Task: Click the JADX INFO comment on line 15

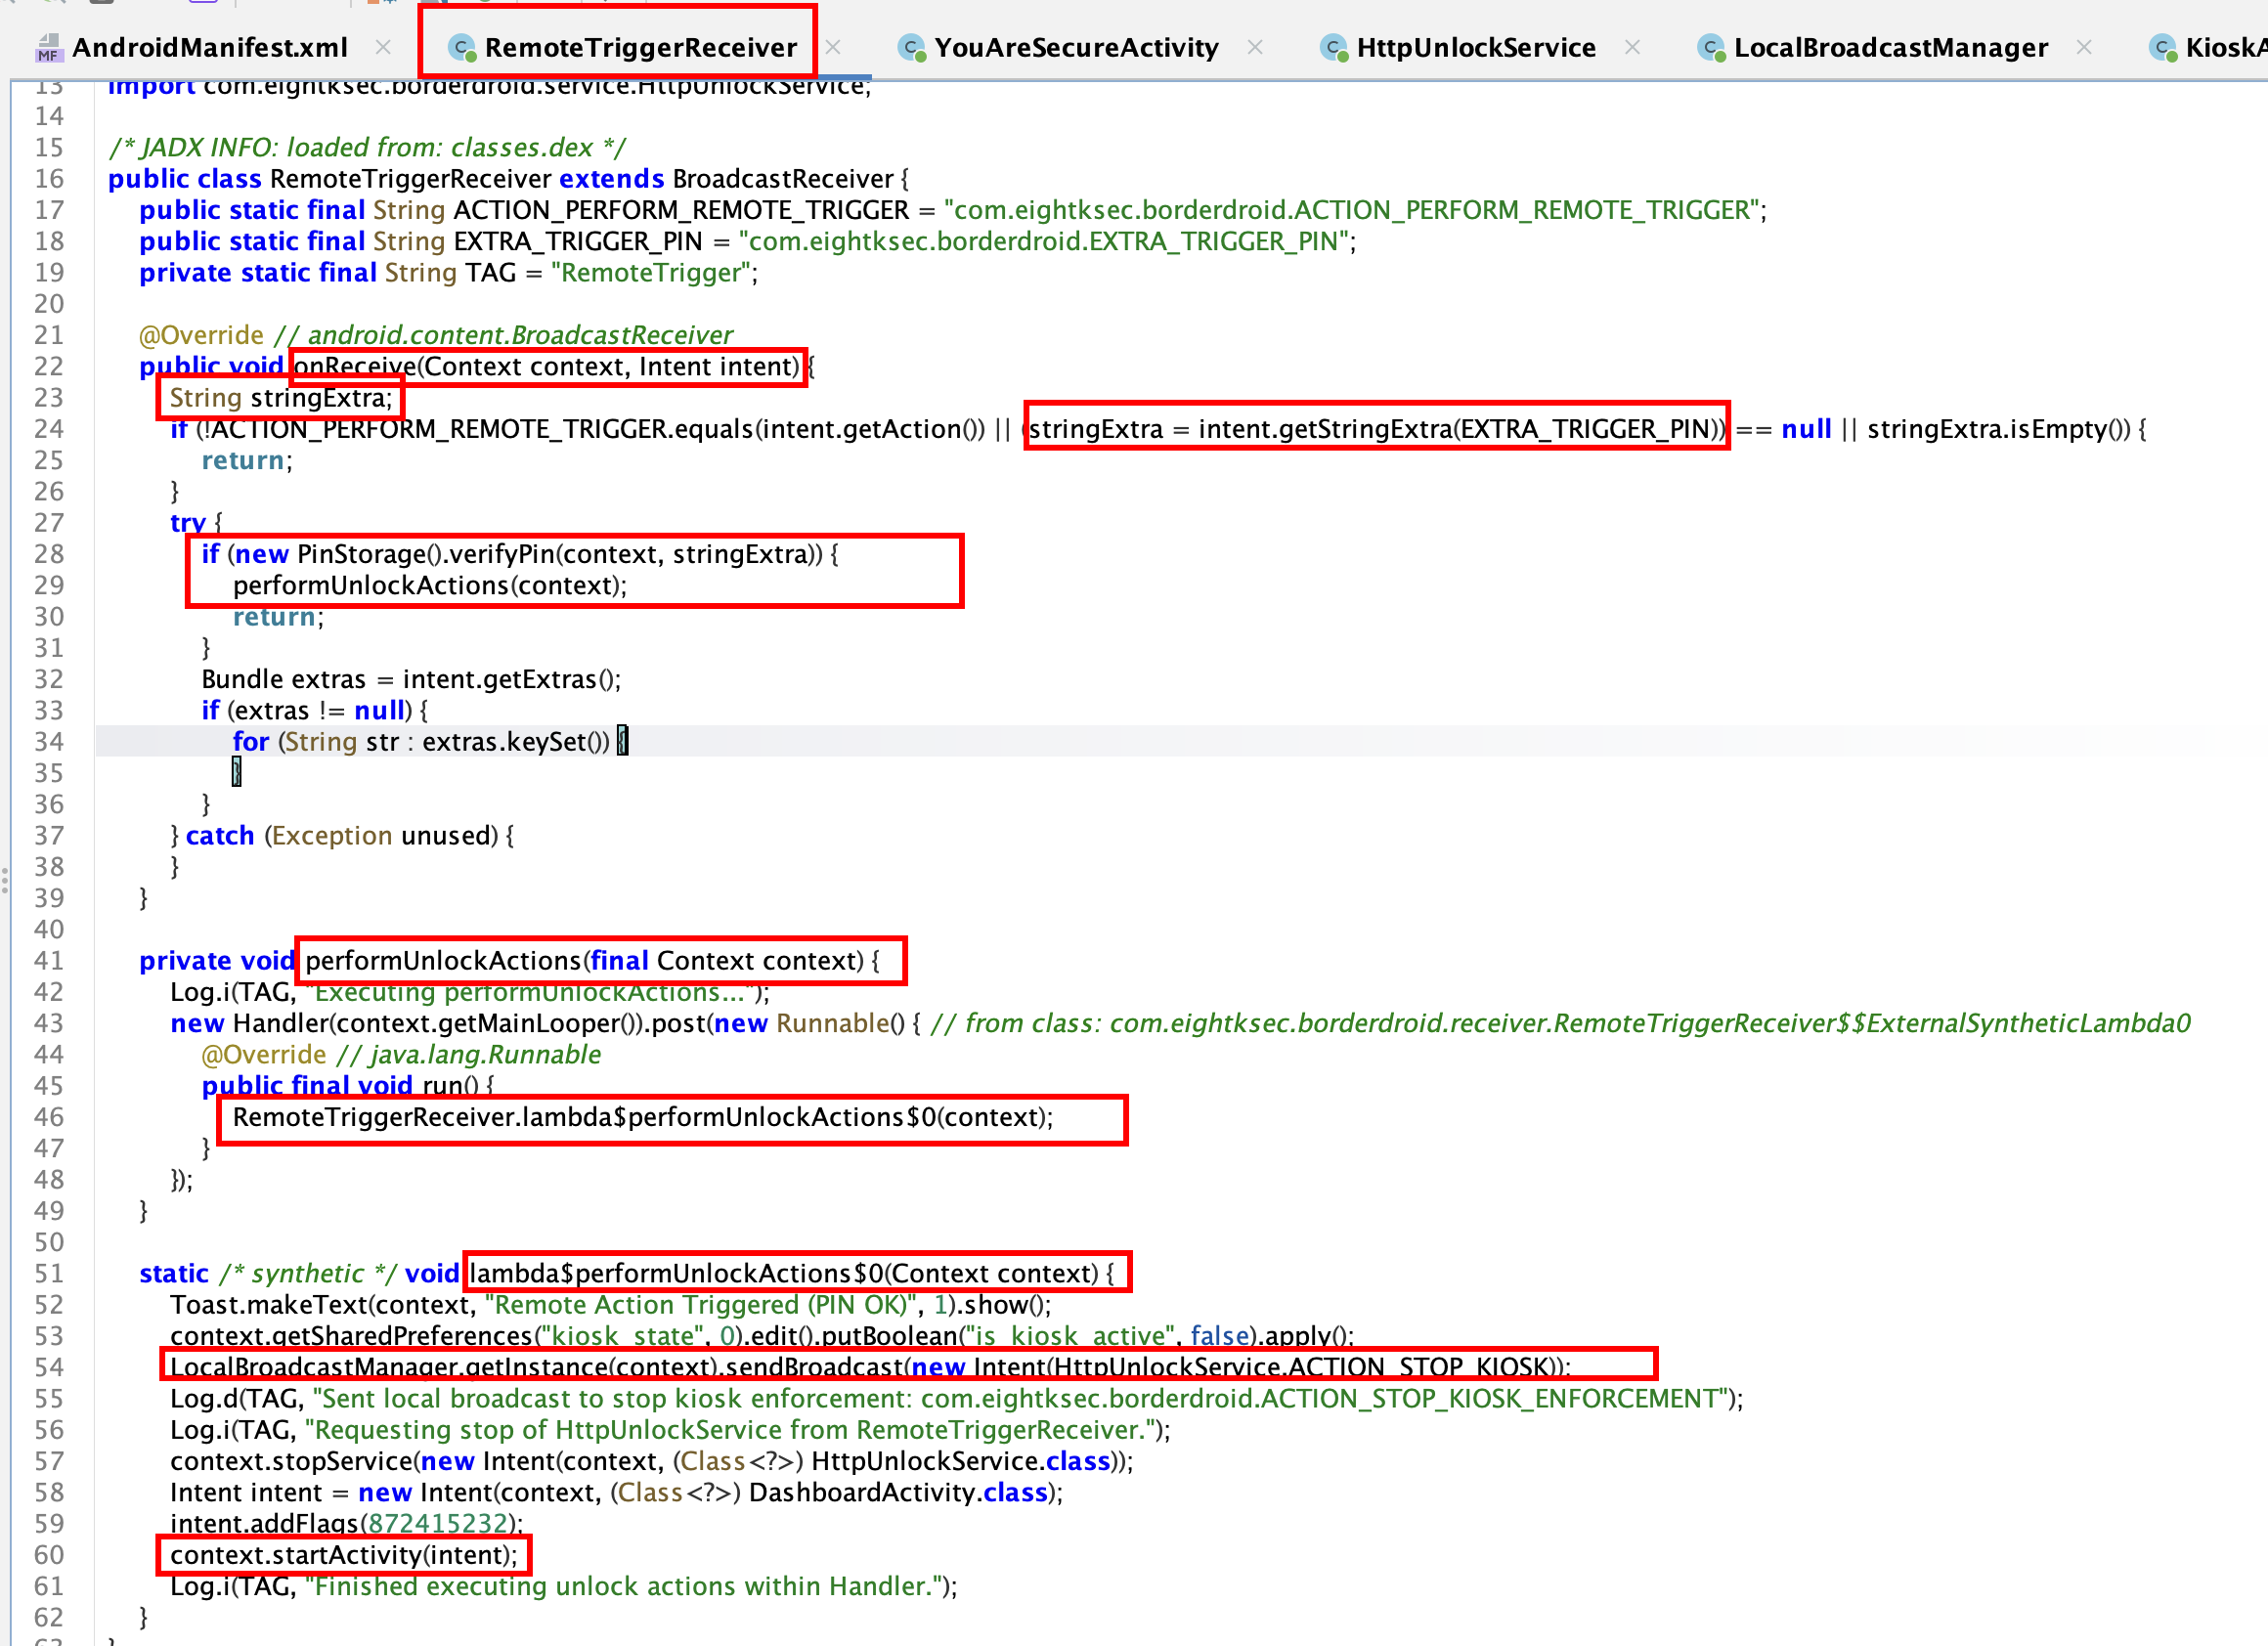Action: click(x=367, y=148)
